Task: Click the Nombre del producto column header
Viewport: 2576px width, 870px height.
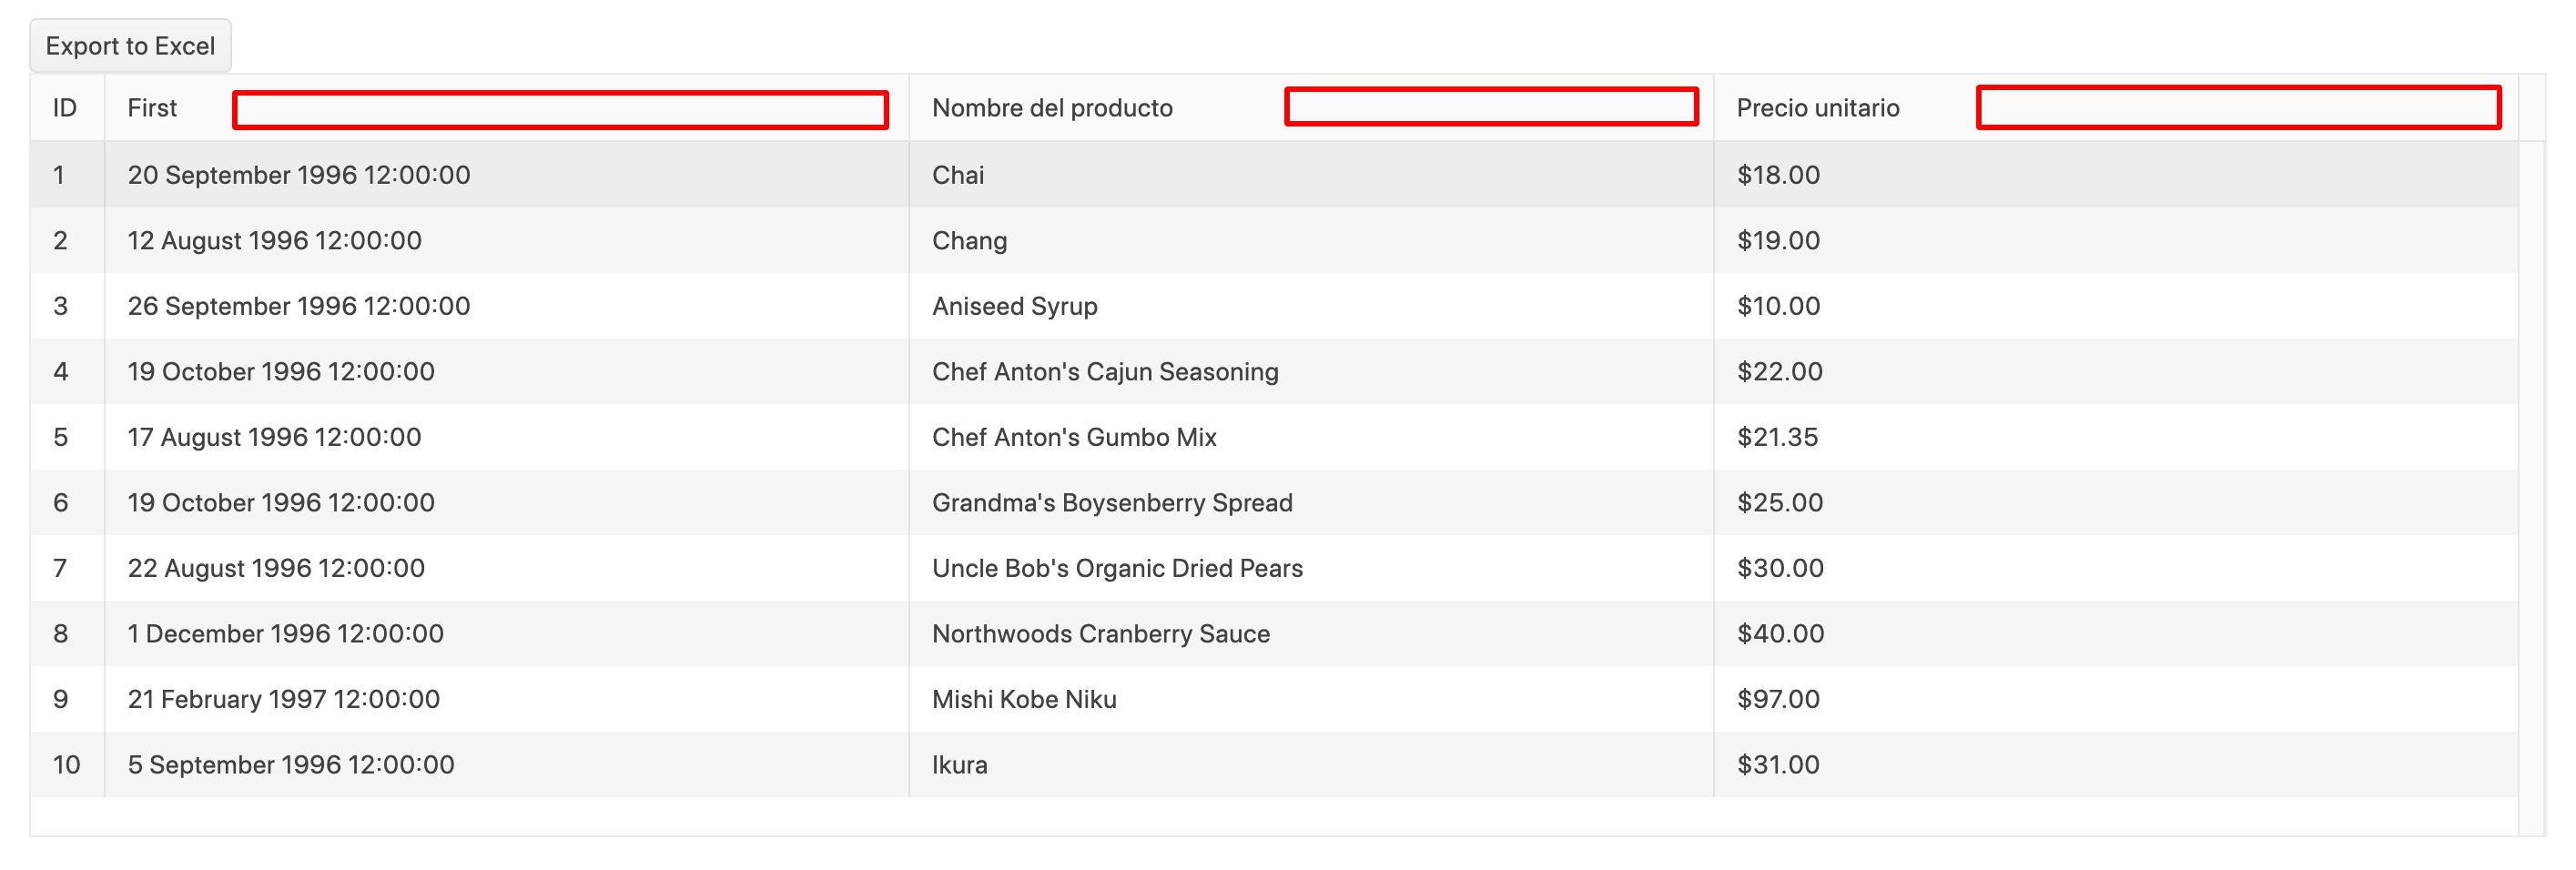Action: [1052, 108]
